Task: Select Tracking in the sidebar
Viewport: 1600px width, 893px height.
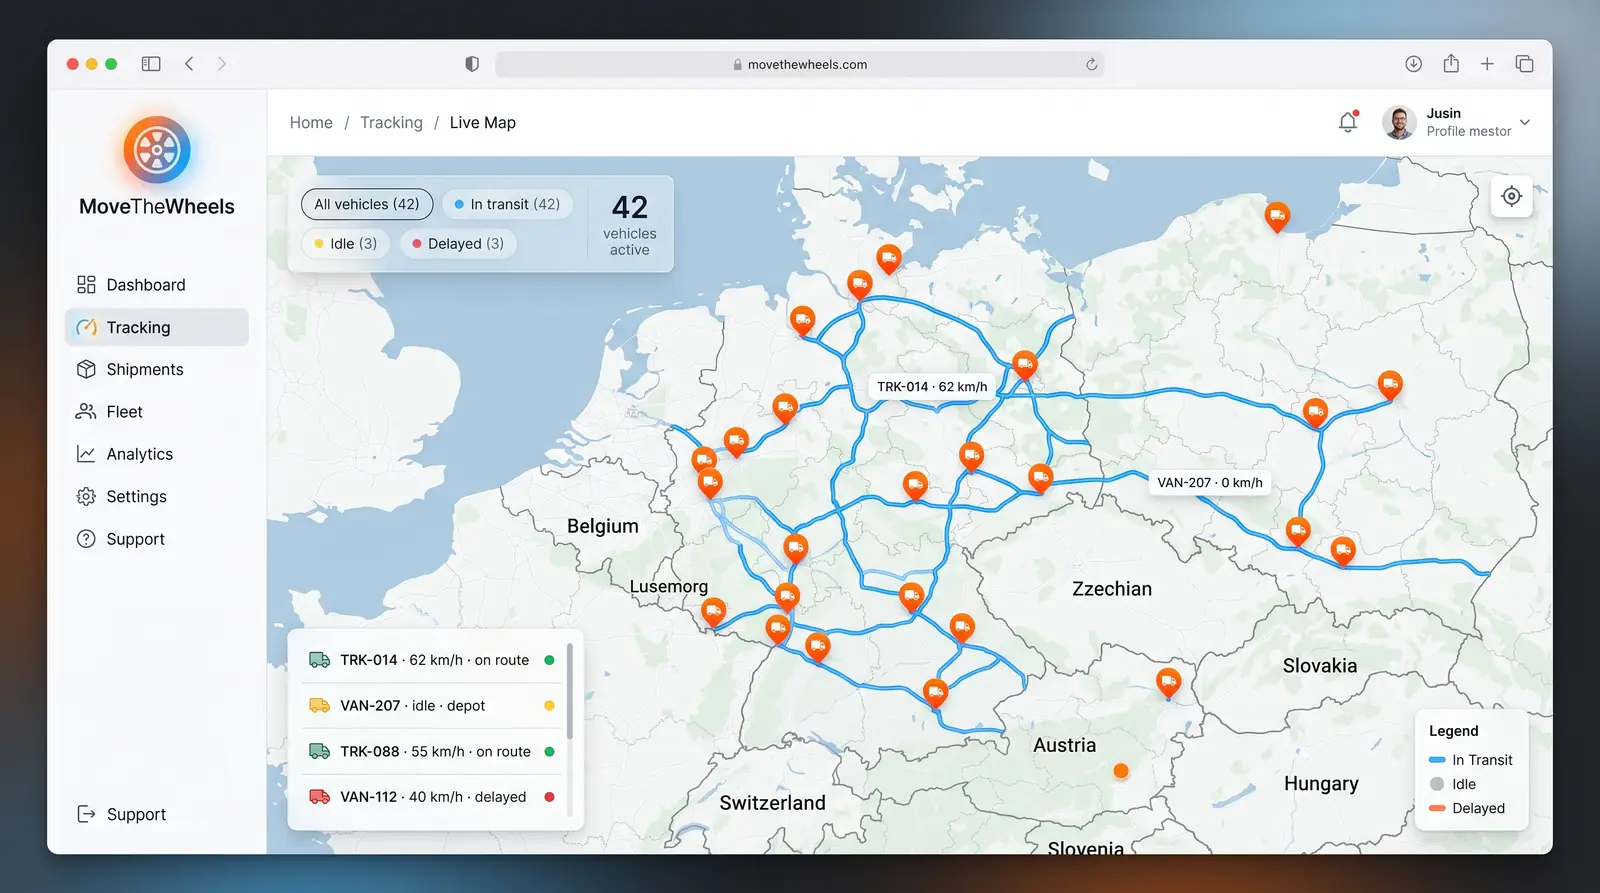Action: [x=157, y=327]
